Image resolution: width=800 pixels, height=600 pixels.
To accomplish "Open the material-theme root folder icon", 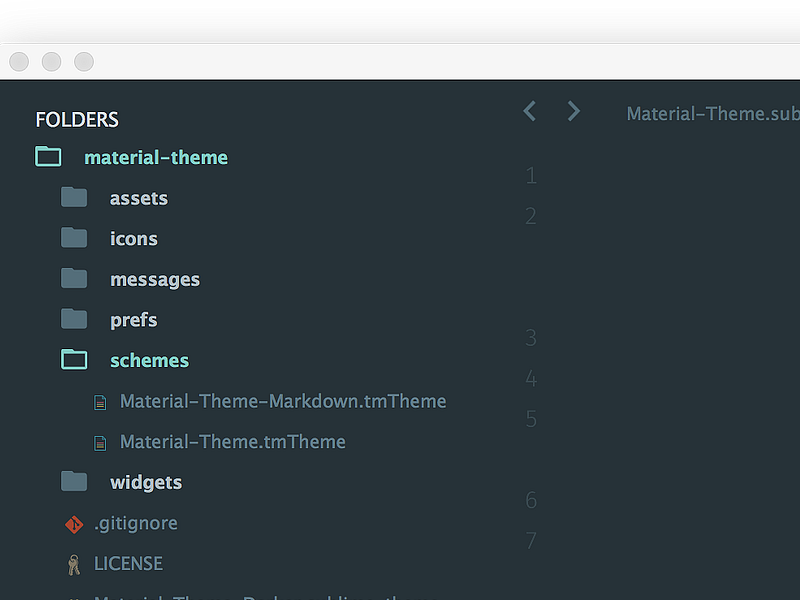I will pos(48,156).
